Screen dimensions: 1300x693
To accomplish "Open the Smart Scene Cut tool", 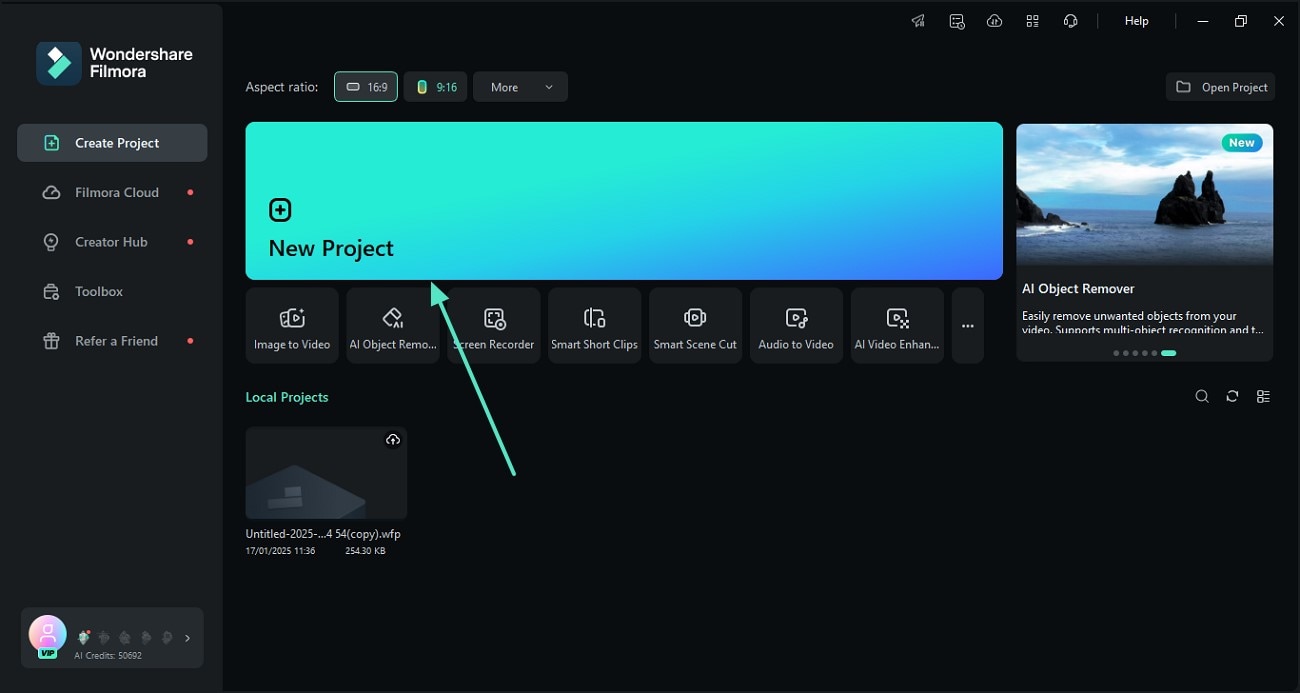I will pos(695,326).
